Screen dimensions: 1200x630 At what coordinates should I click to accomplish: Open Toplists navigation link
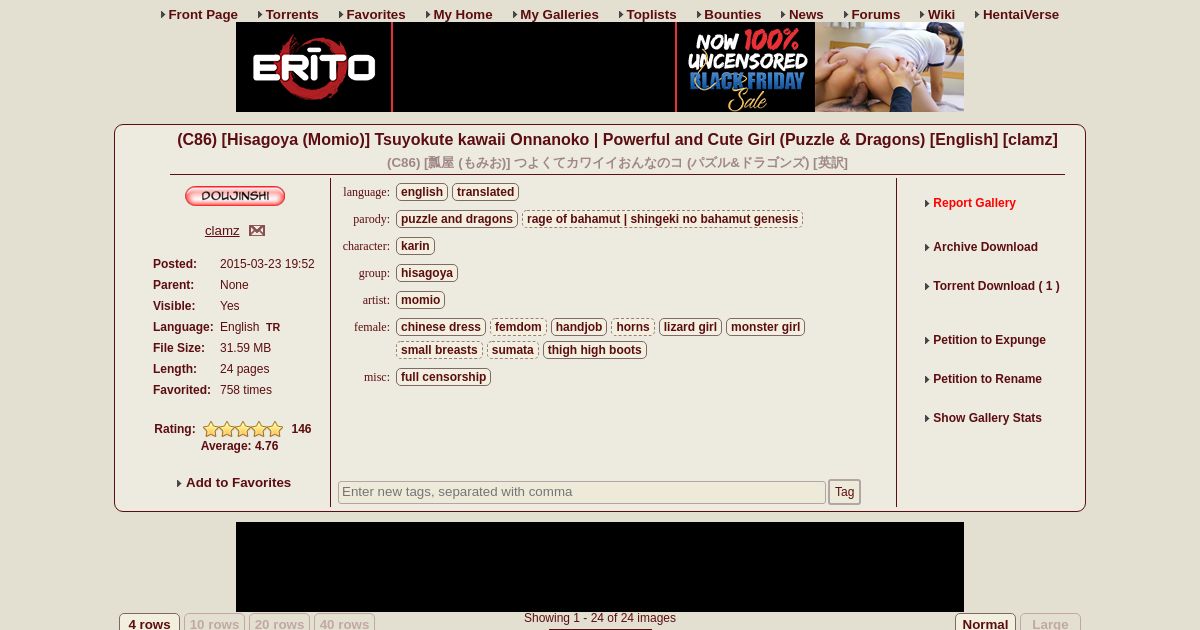(x=651, y=14)
